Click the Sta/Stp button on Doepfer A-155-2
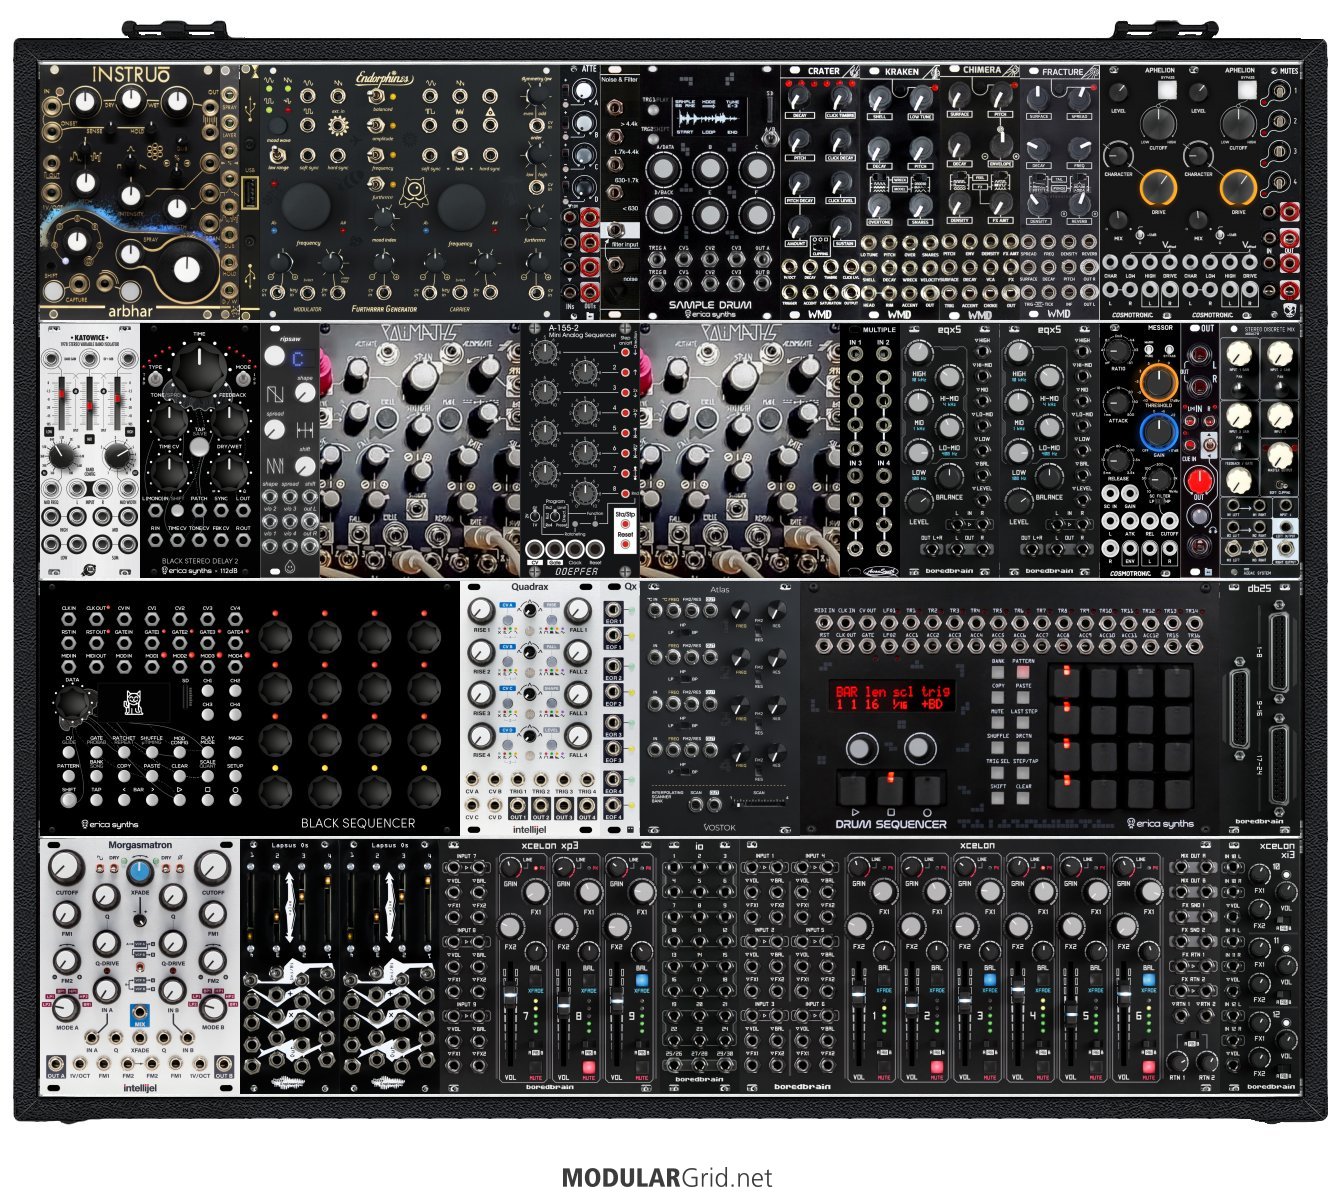 (625, 524)
